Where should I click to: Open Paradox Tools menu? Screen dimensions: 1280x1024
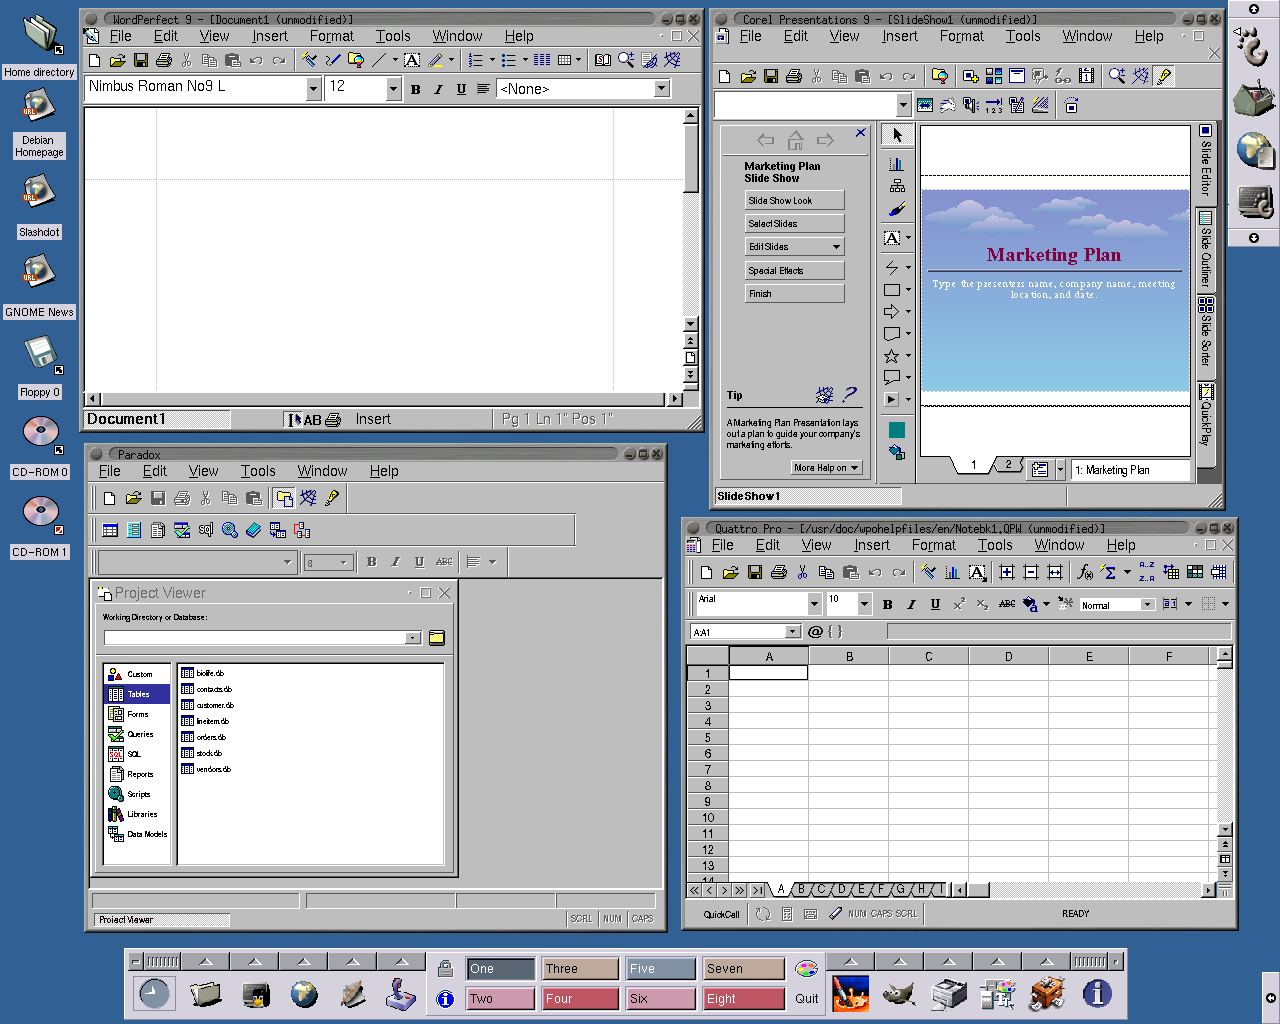(258, 471)
